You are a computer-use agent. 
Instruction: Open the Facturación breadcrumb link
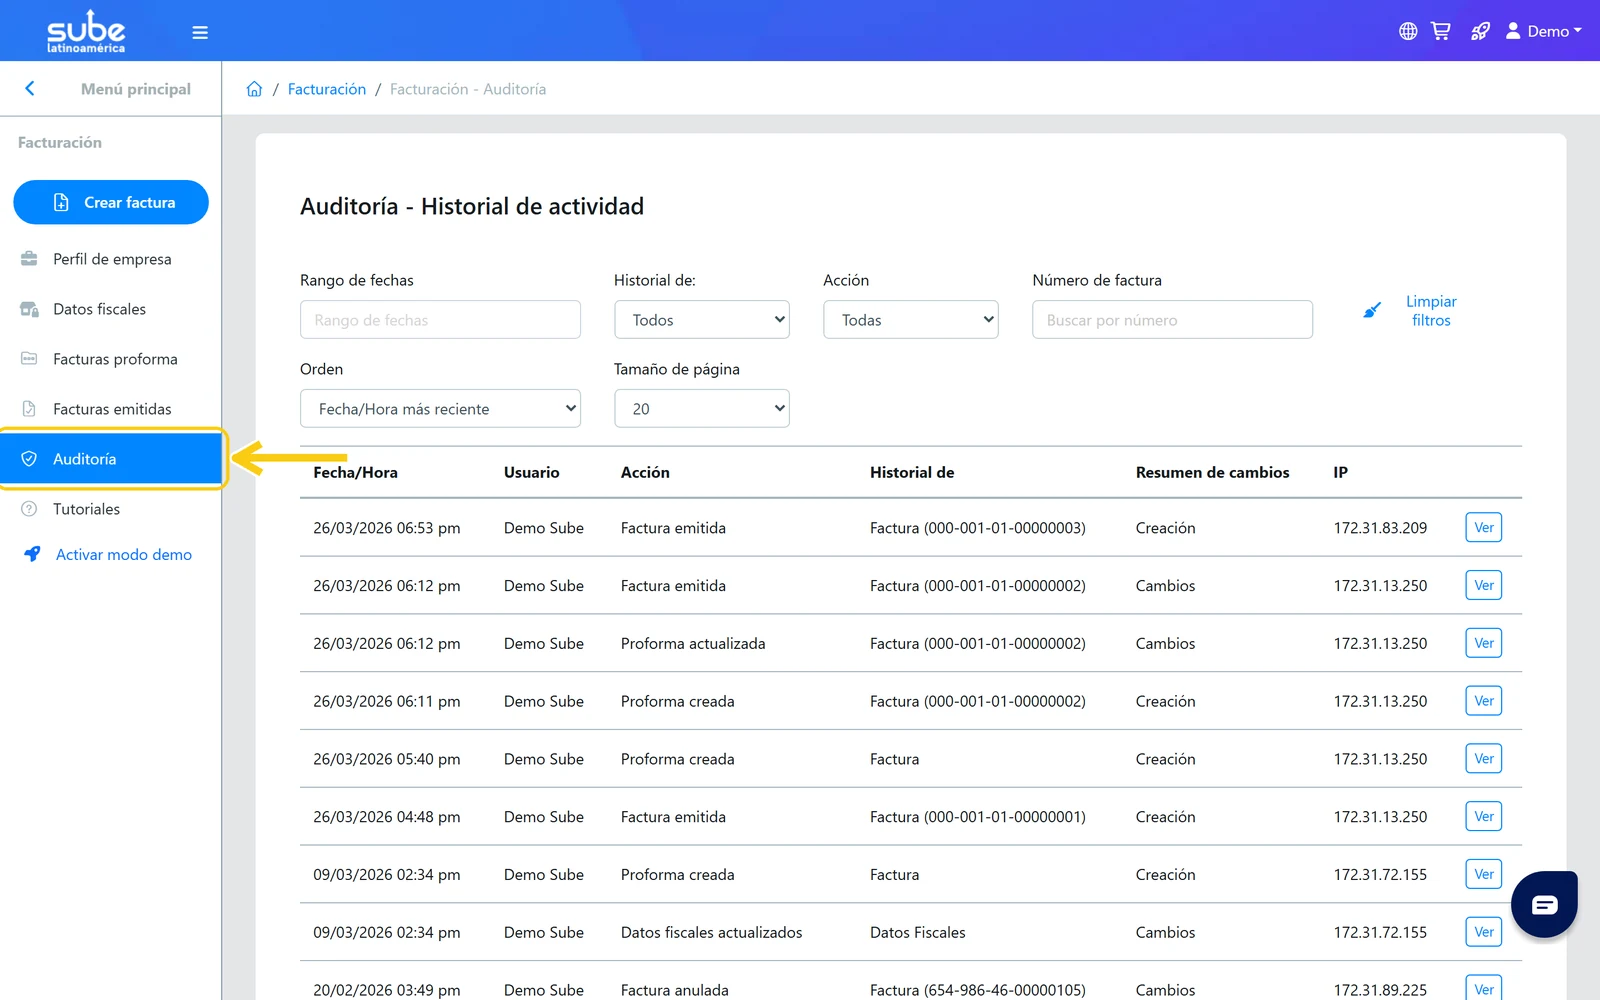tap(327, 89)
